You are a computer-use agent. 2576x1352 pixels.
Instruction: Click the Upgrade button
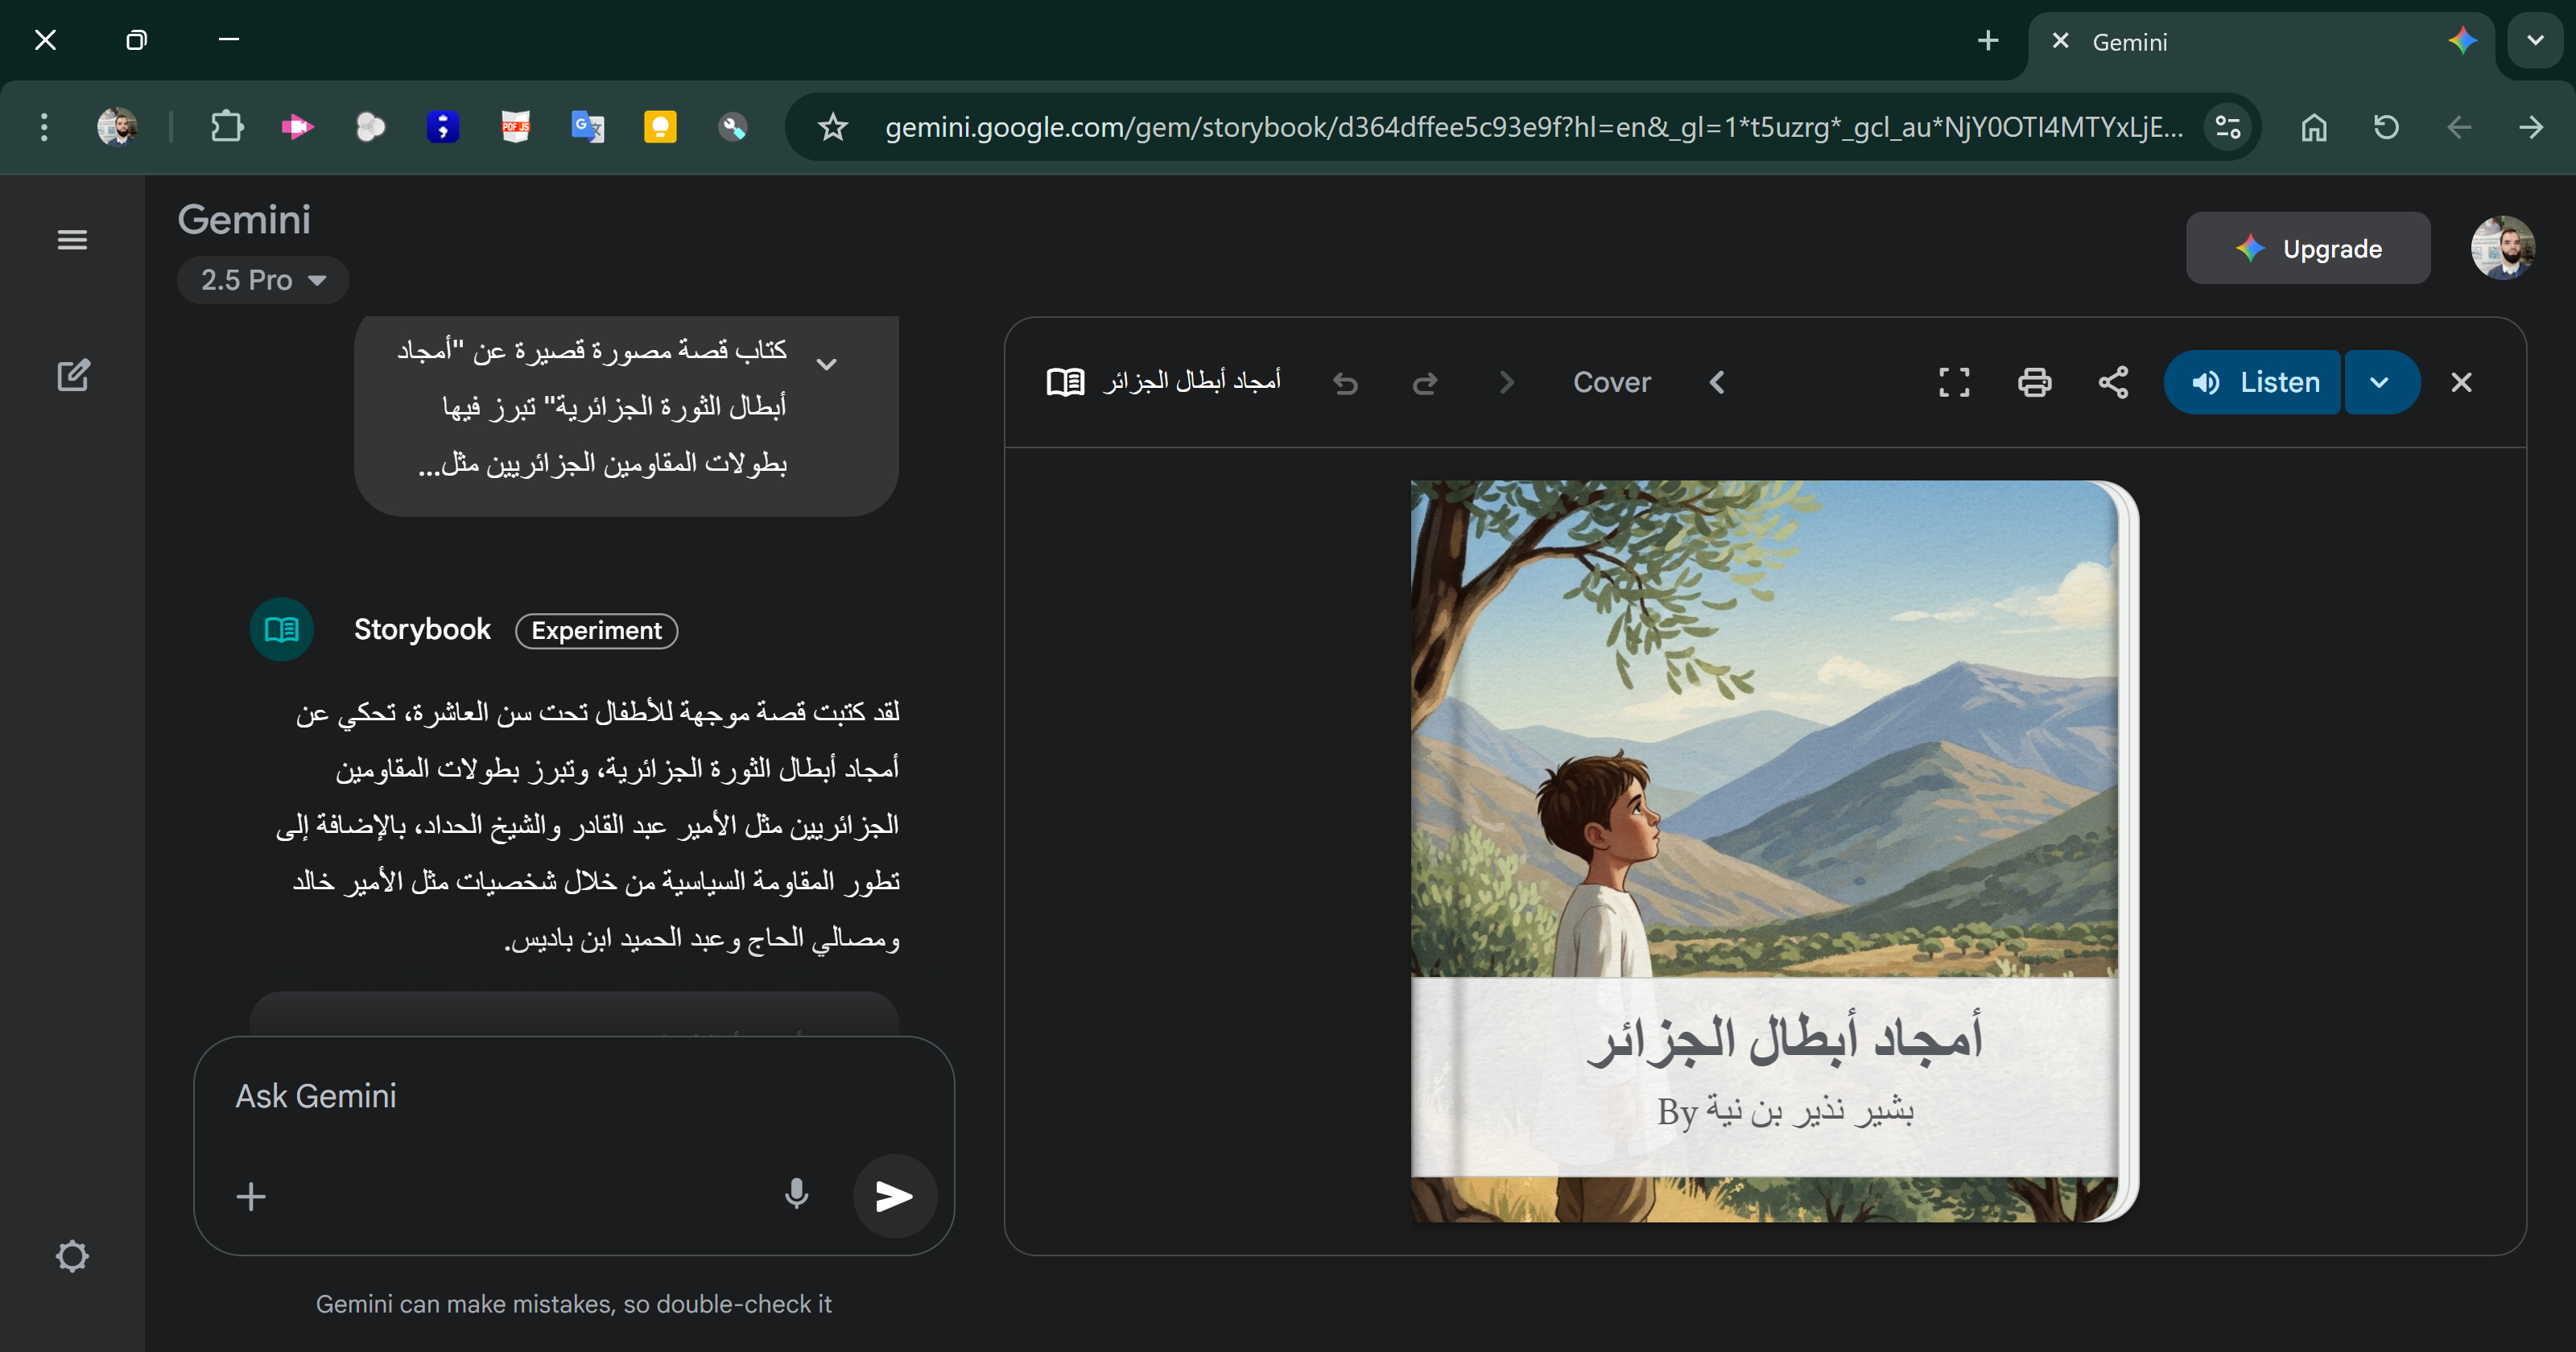coord(2308,248)
